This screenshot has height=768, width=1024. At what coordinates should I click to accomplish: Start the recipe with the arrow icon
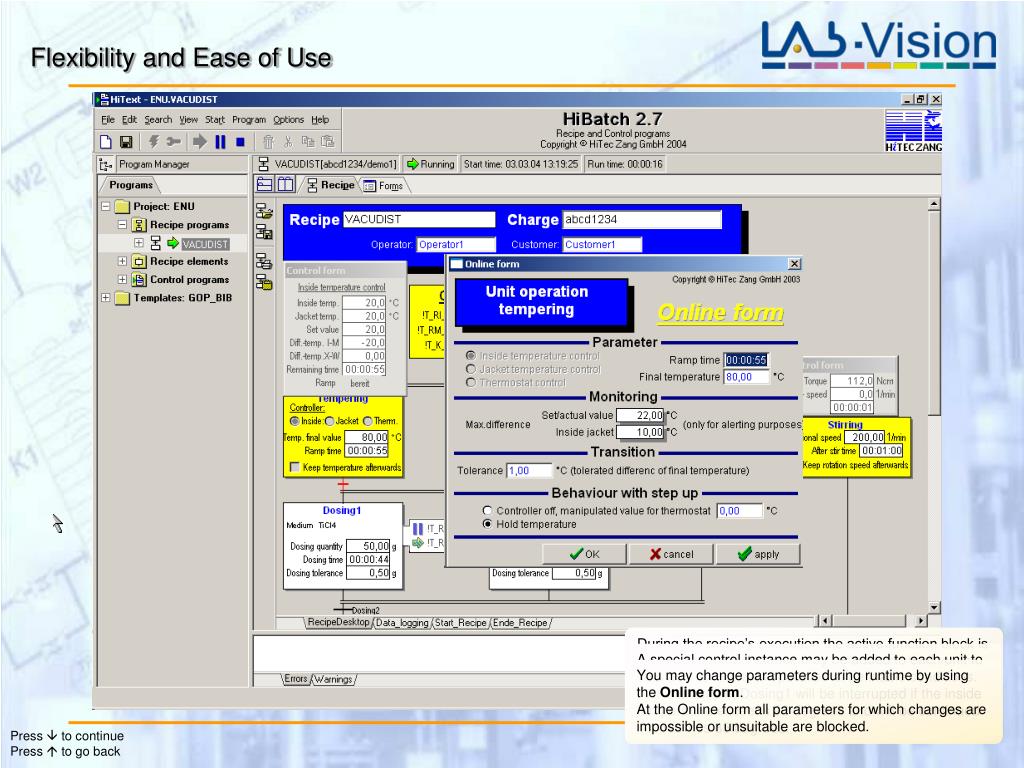[x=200, y=142]
